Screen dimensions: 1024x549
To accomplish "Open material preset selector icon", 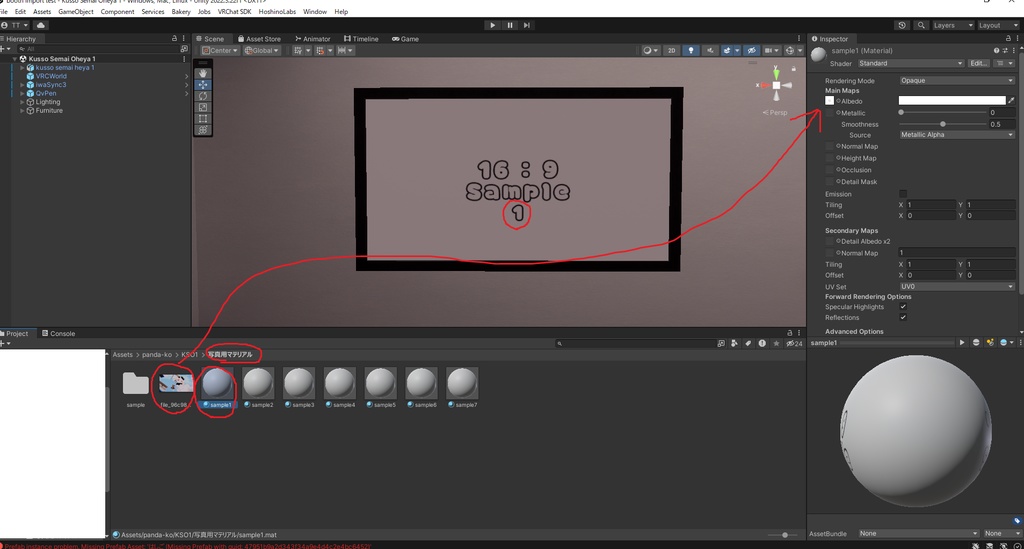I will 1006,50.
